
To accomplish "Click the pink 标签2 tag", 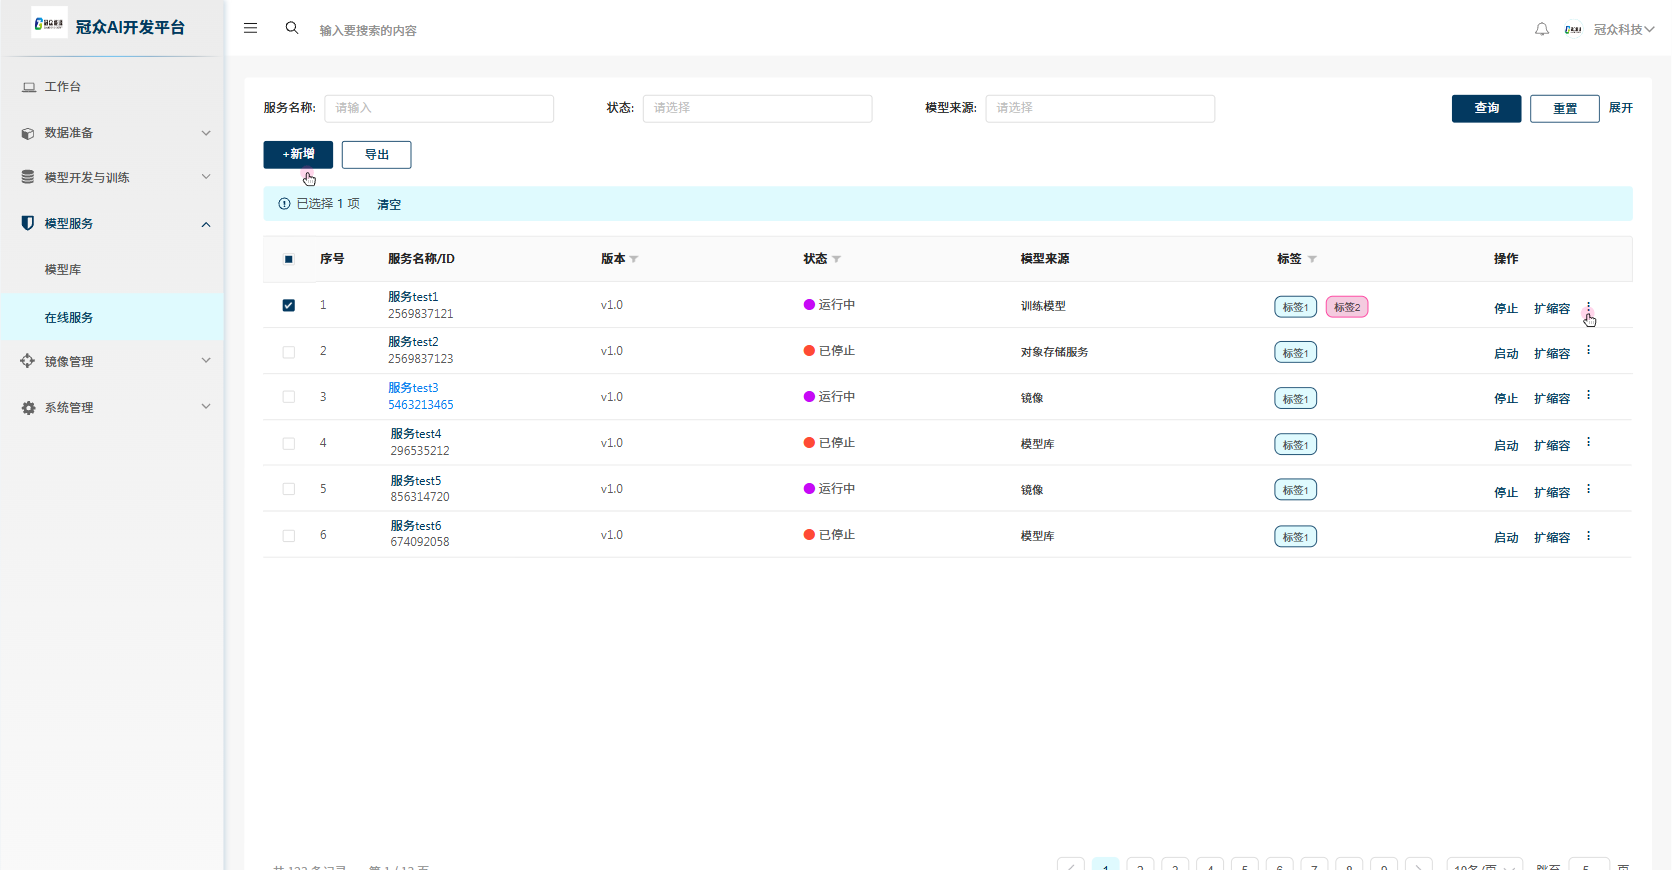I will [x=1346, y=307].
